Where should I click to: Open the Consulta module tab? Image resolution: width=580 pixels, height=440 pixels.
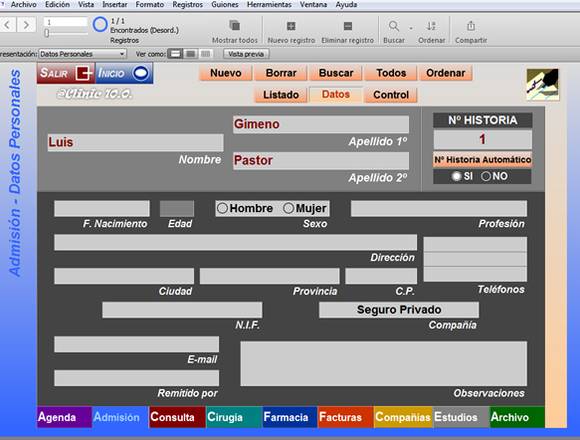(177, 417)
